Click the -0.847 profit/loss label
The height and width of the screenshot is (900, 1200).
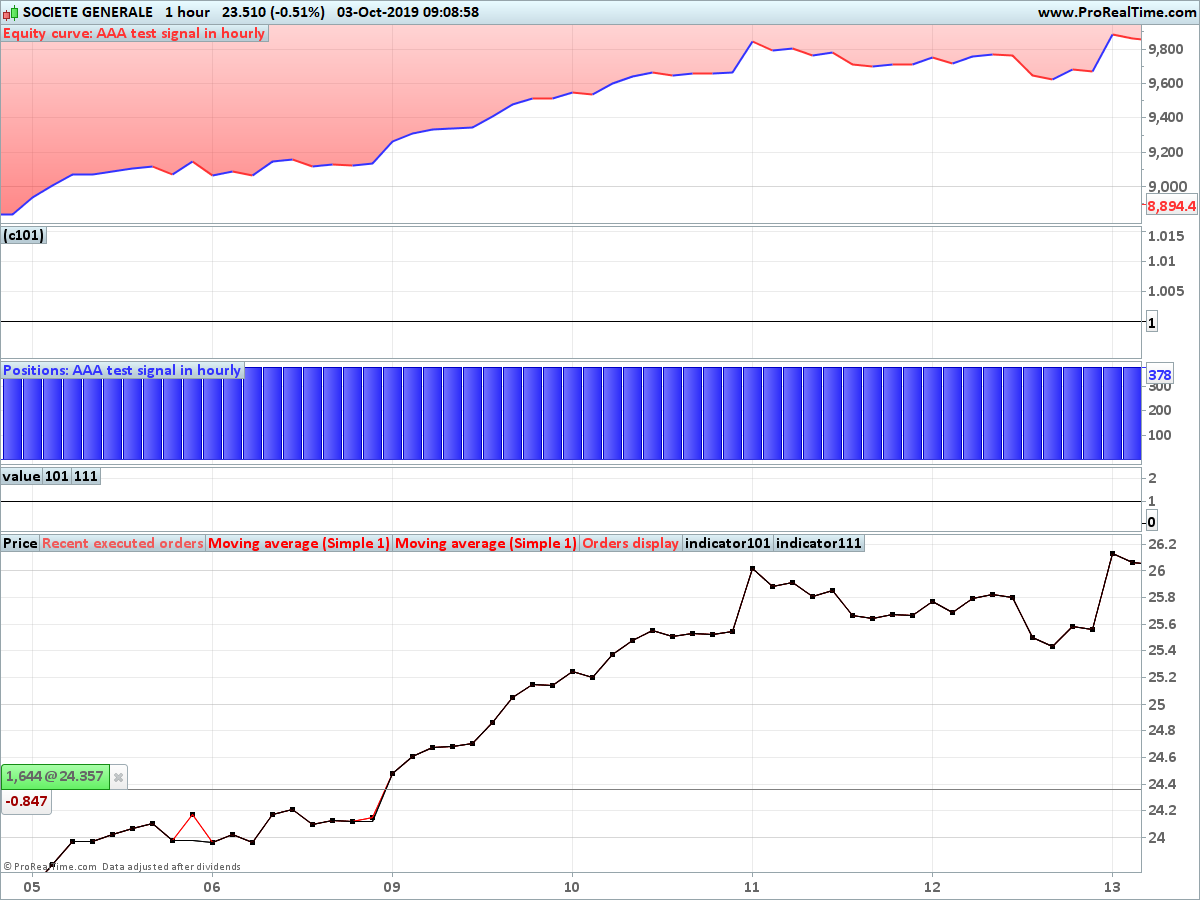click(x=26, y=801)
